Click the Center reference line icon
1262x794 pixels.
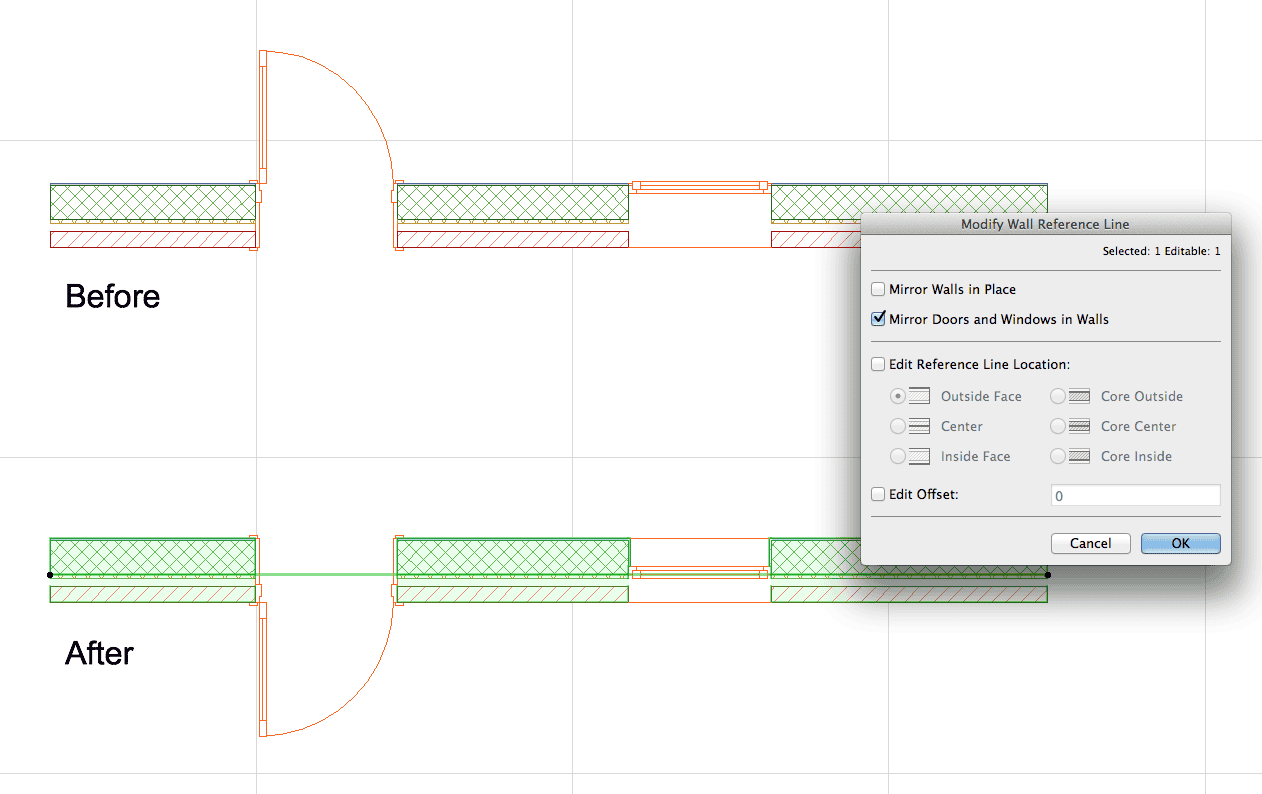(x=919, y=426)
